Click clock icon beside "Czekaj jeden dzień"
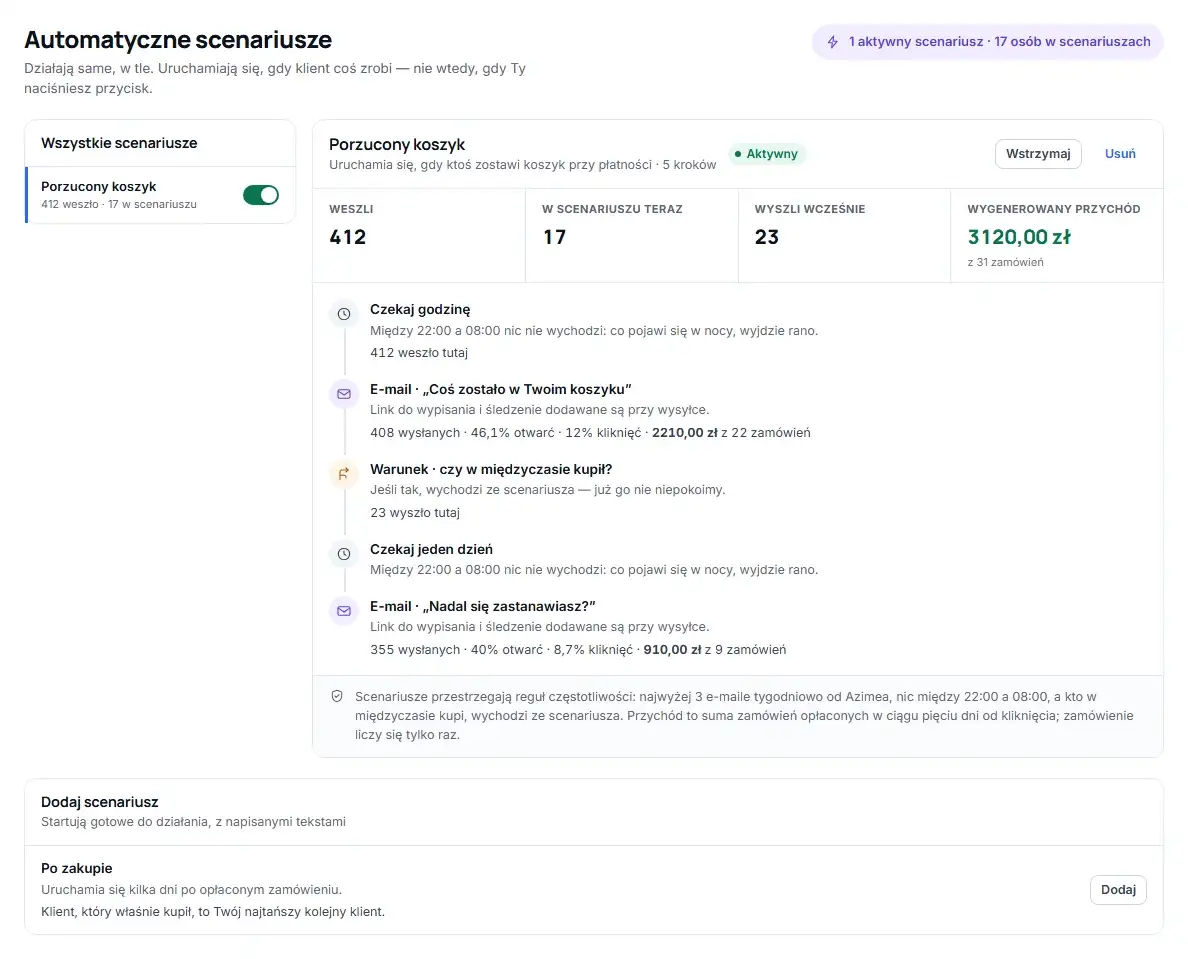The height and width of the screenshot is (959, 1188). pos(344,554)
